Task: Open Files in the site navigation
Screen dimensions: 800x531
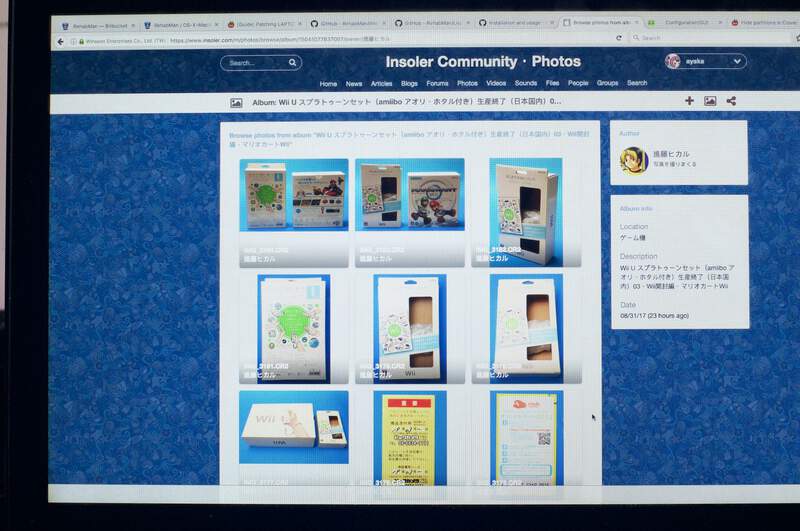Action: [552, 83]
